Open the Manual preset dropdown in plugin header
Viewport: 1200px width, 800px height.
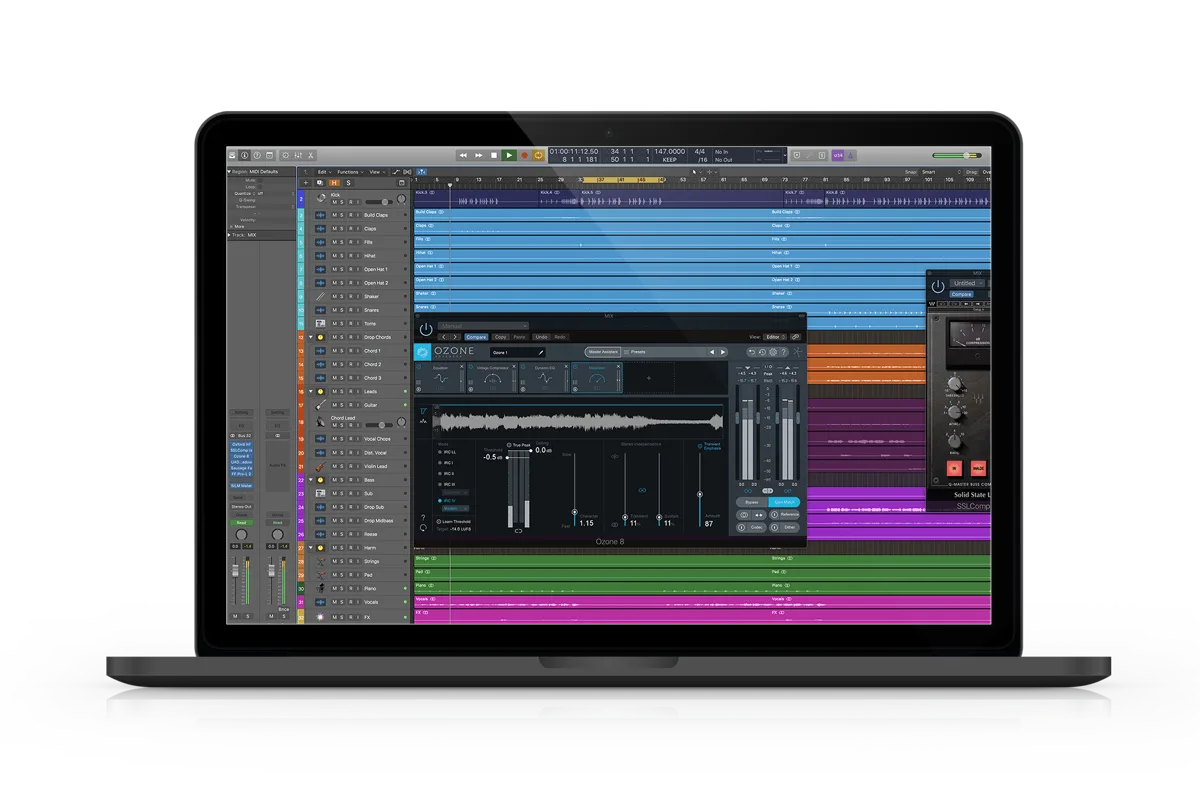point(483,326)
